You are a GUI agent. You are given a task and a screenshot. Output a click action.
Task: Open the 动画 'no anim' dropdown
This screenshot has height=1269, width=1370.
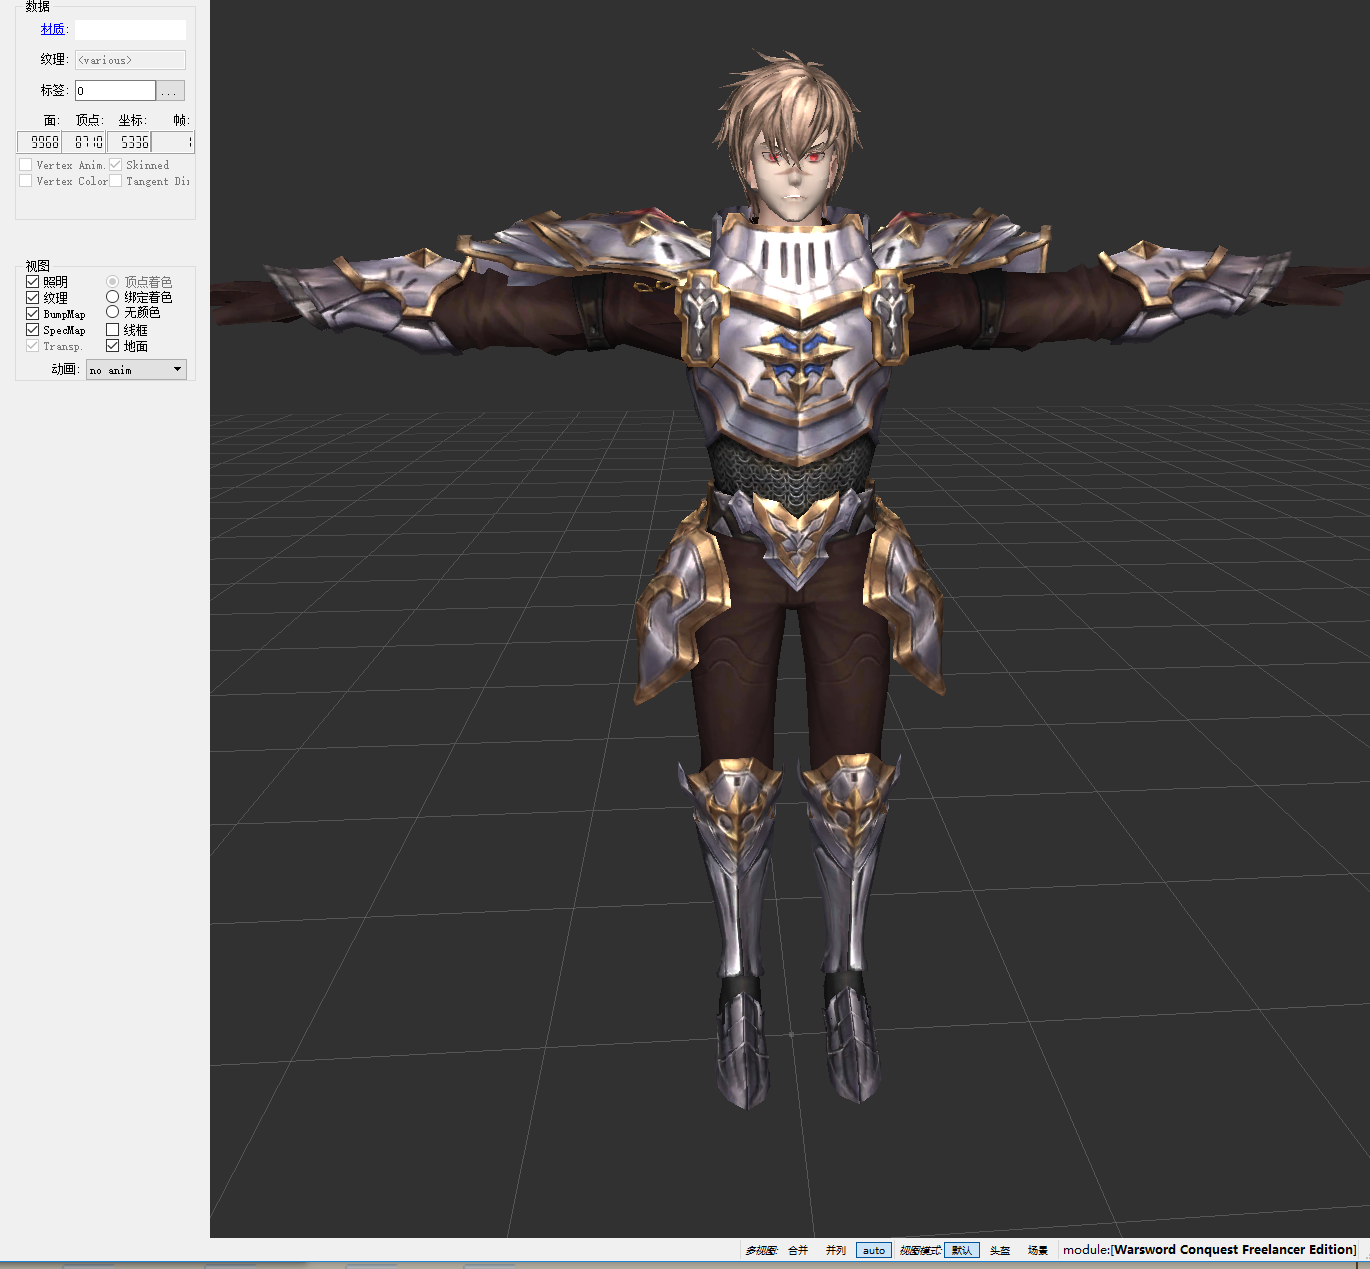tap(136, 370)
